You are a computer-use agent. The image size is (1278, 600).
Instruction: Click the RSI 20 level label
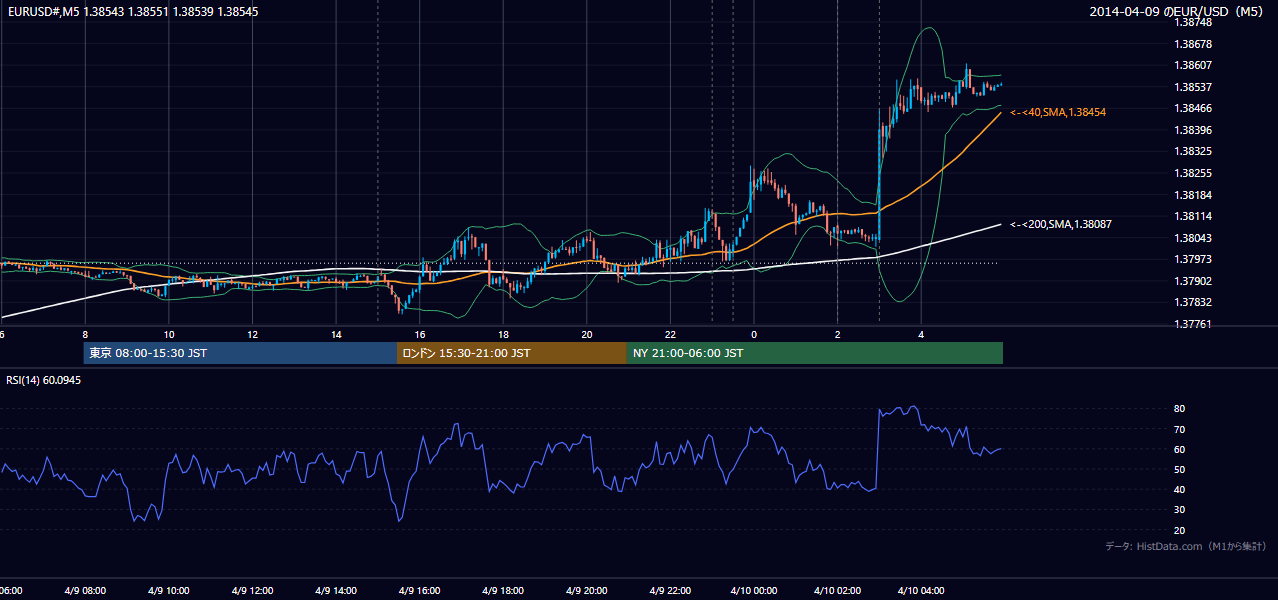point(1180,530)
